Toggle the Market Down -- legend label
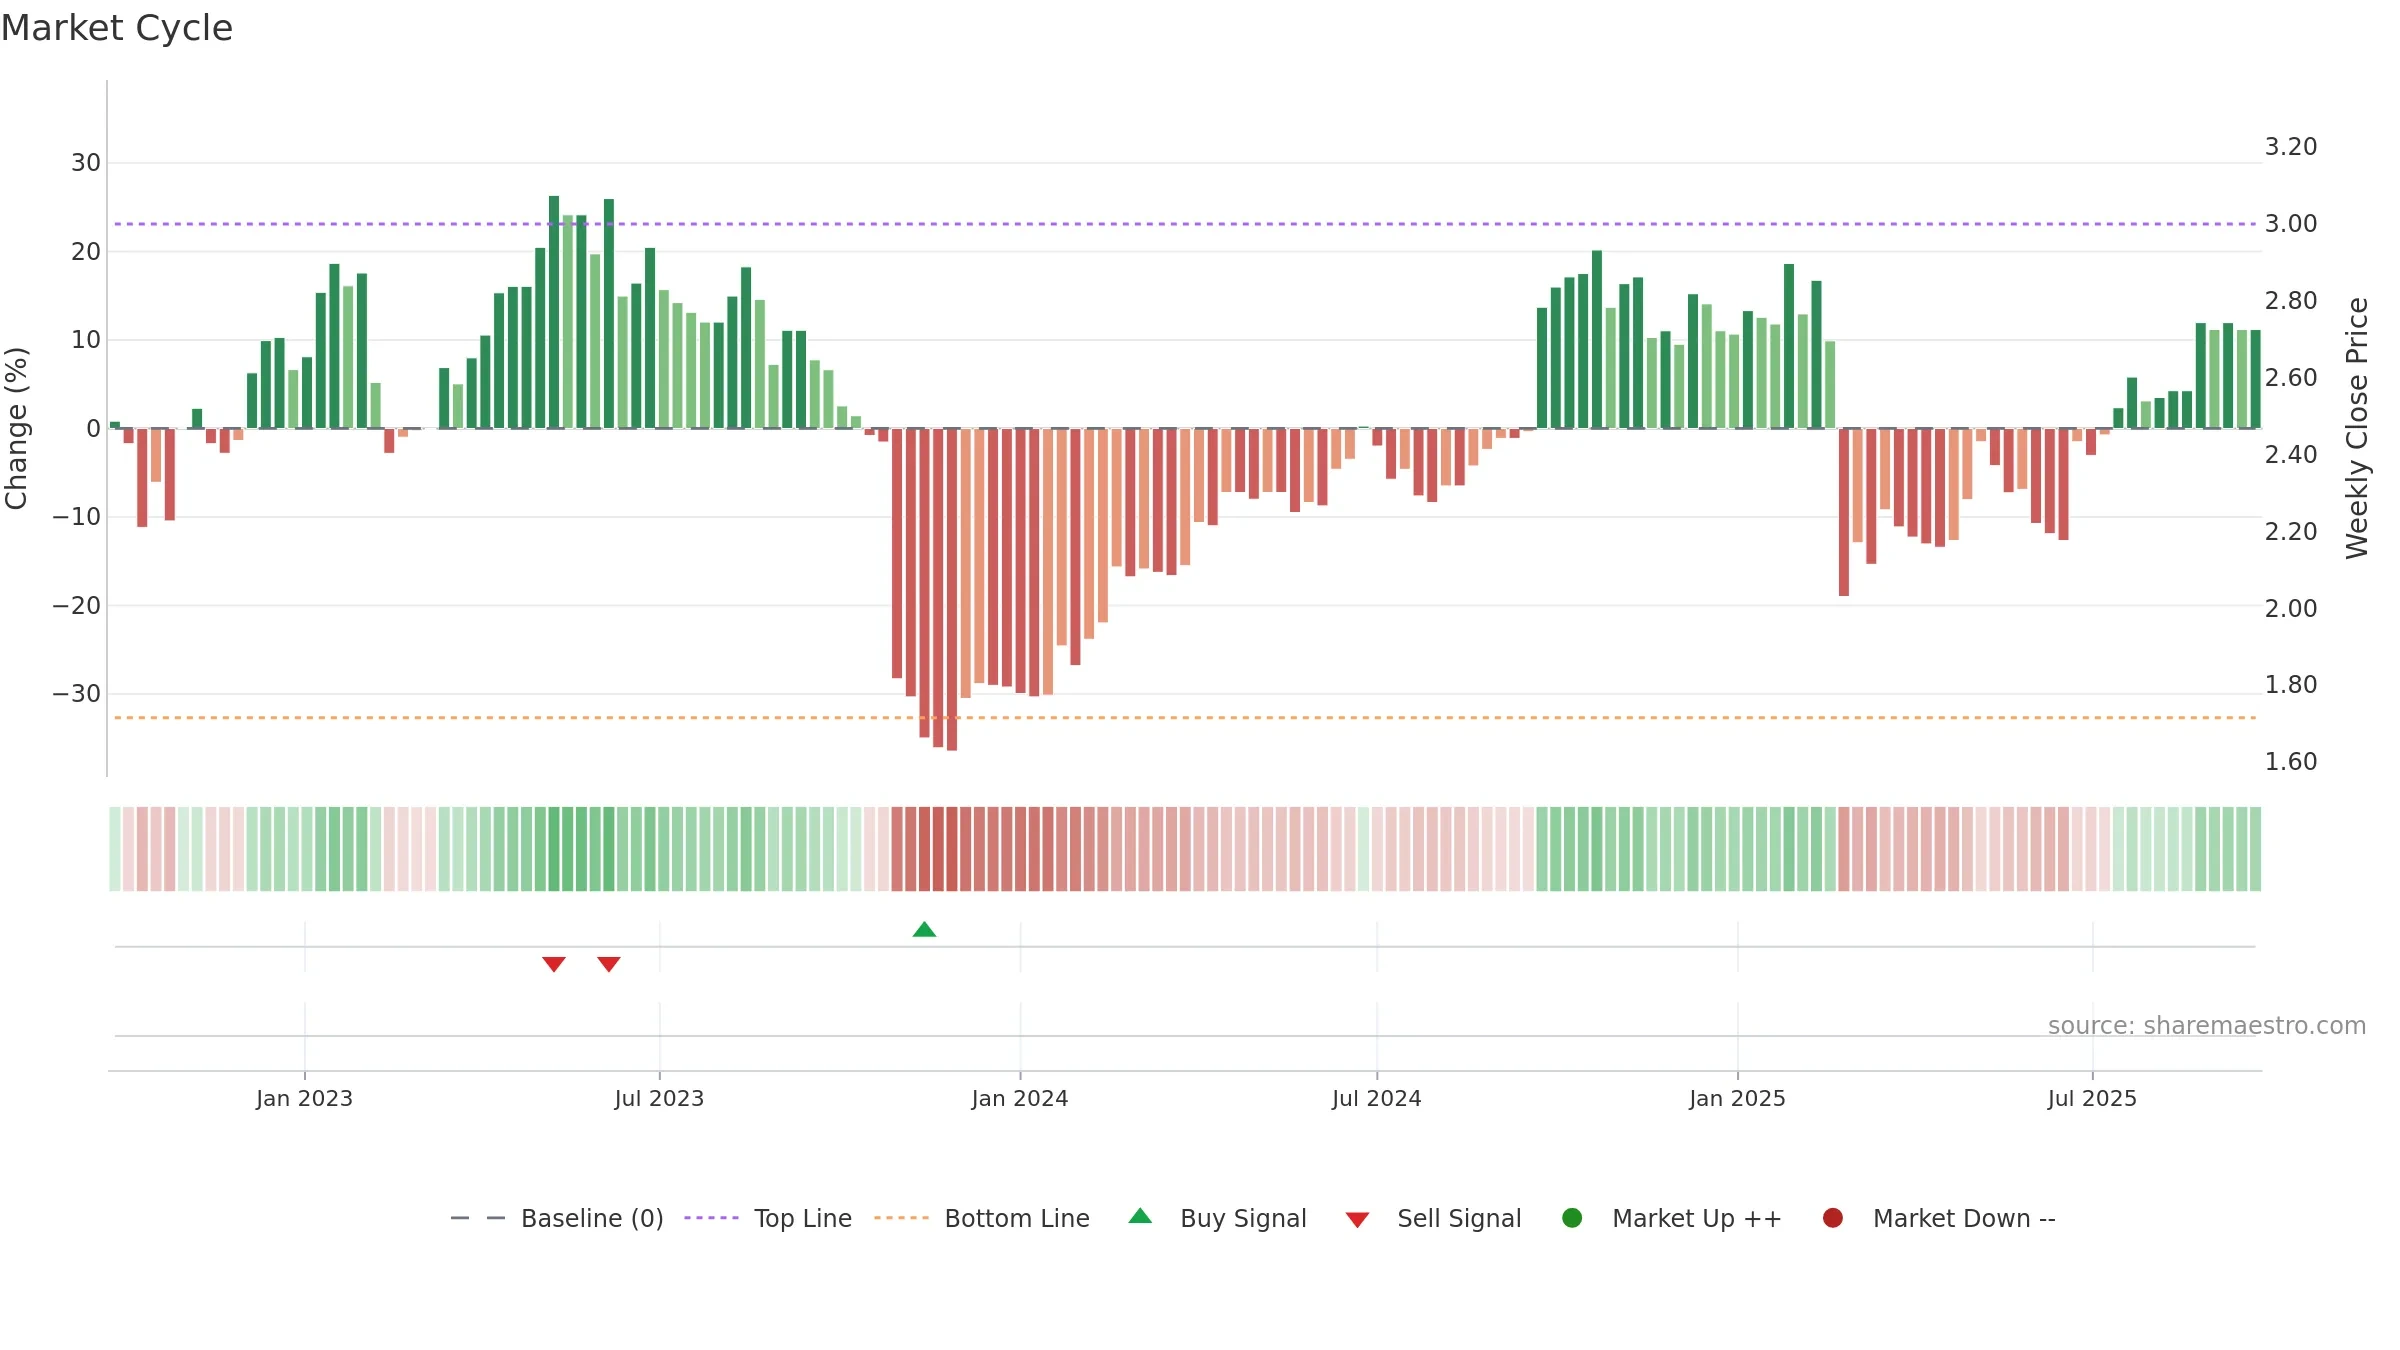2400x1350 pixels. [x=1964, y=1219]
